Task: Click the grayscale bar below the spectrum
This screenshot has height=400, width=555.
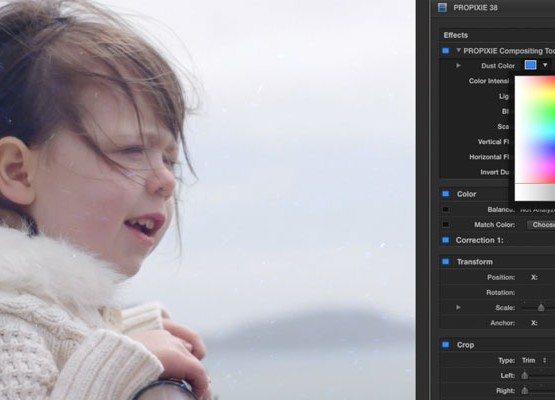Action: tap(535, 192)
